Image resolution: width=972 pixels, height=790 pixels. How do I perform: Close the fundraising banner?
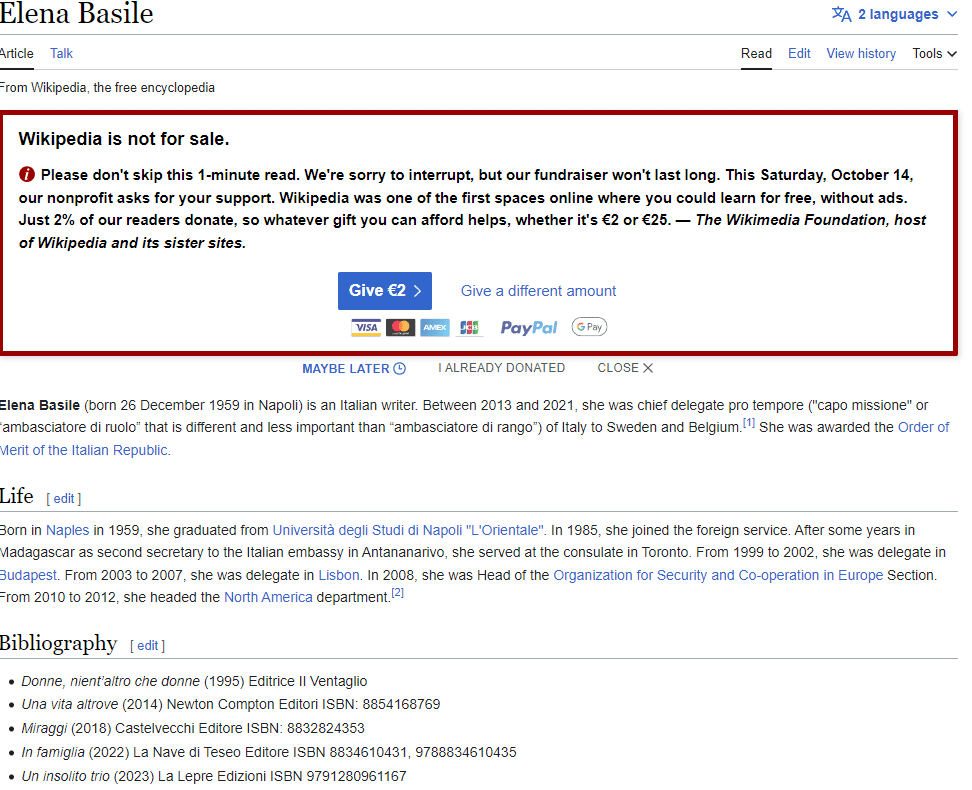click(625, 368)
